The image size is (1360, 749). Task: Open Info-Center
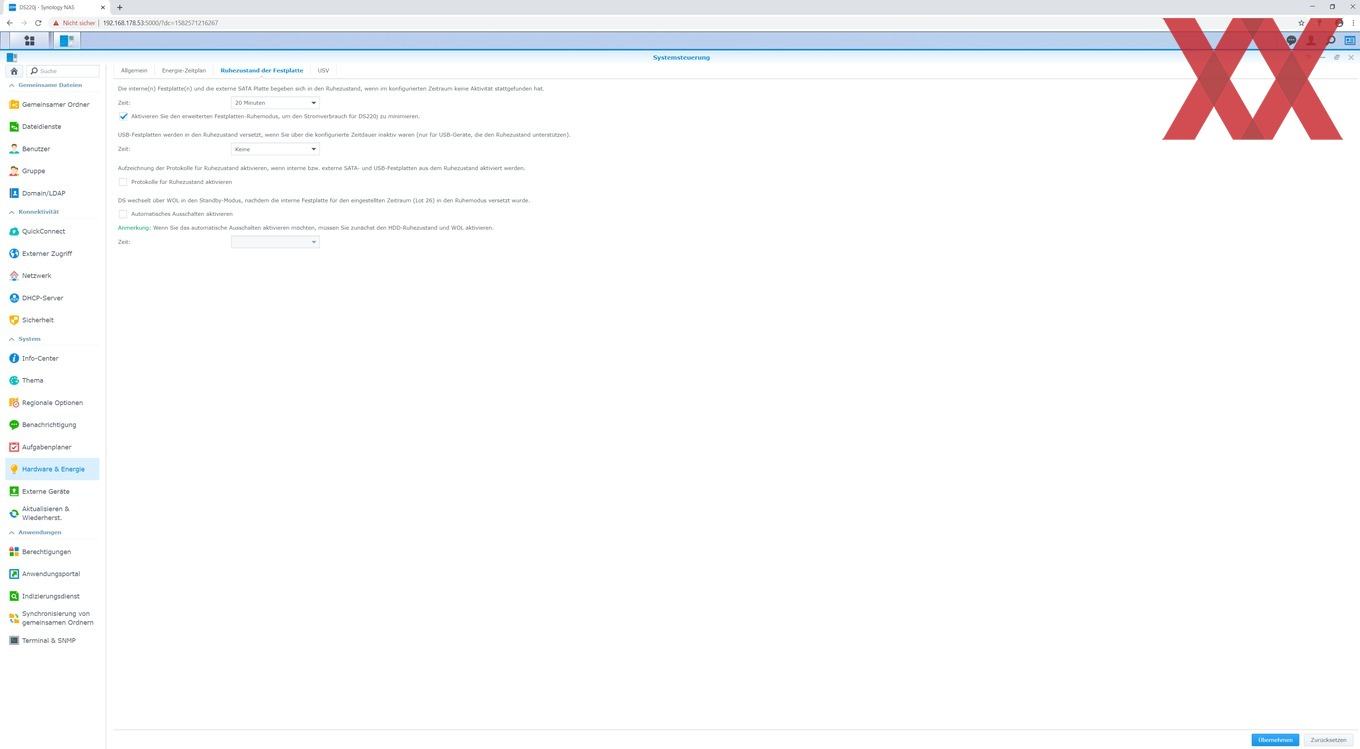tap(52, 358)
